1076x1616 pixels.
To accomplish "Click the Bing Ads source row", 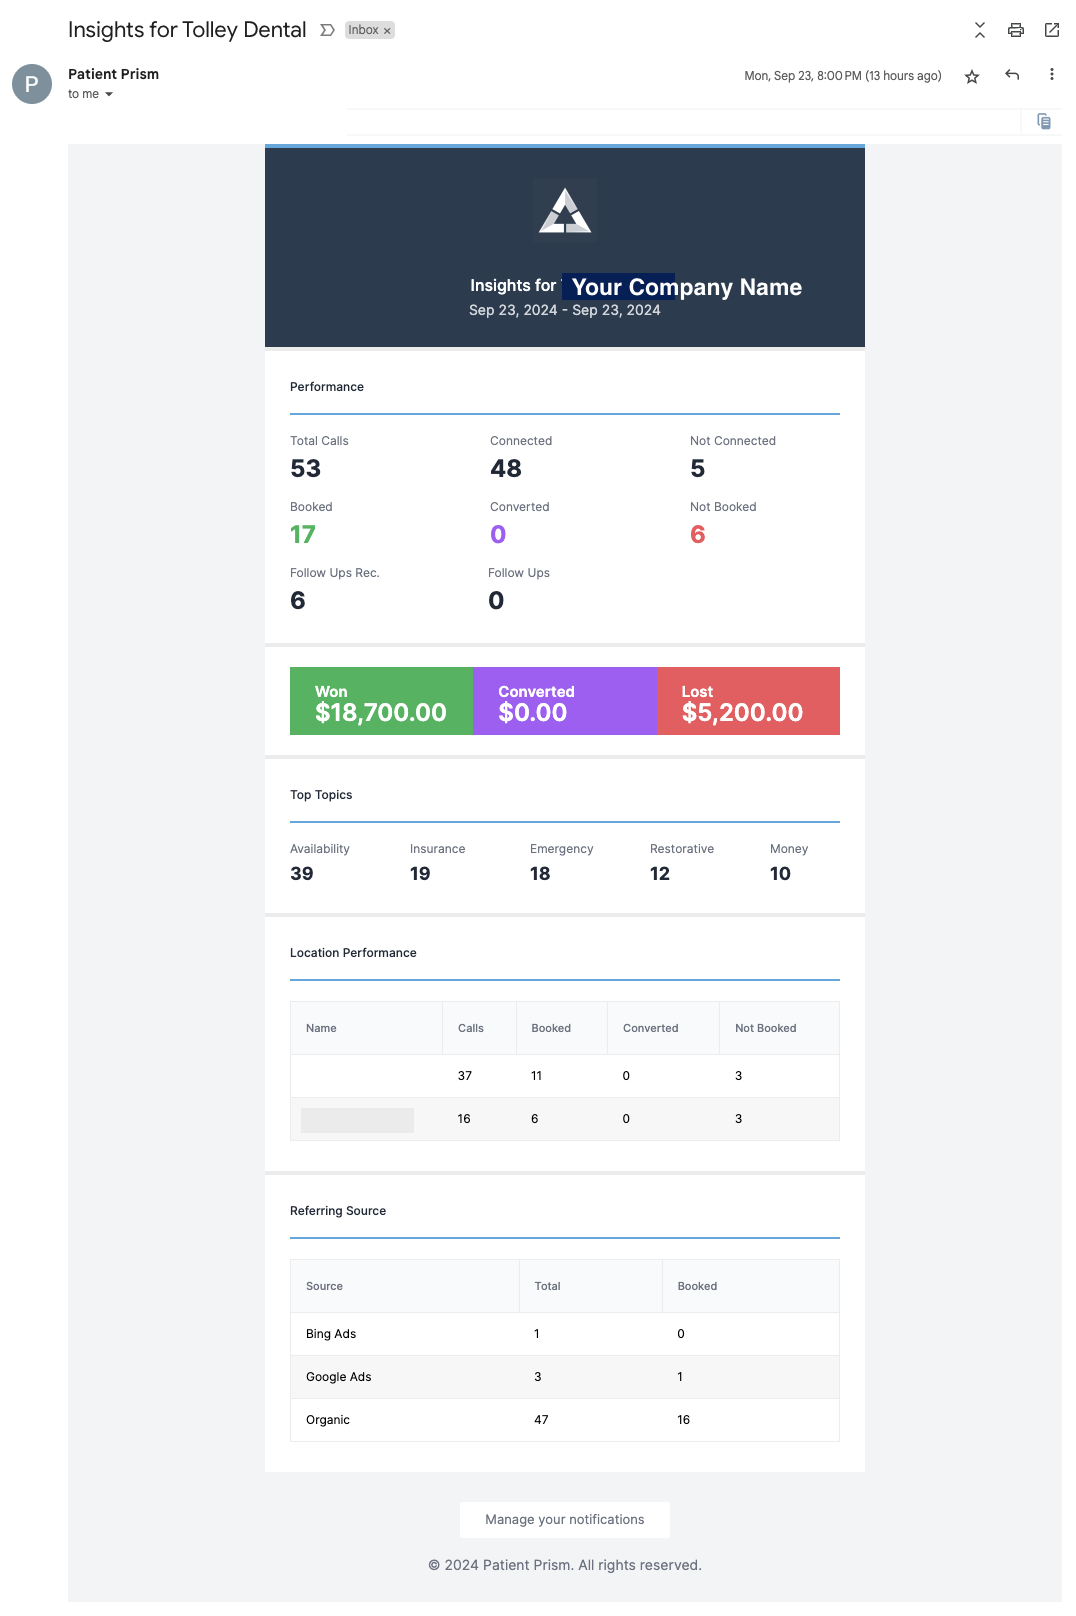I will 565,1334.
